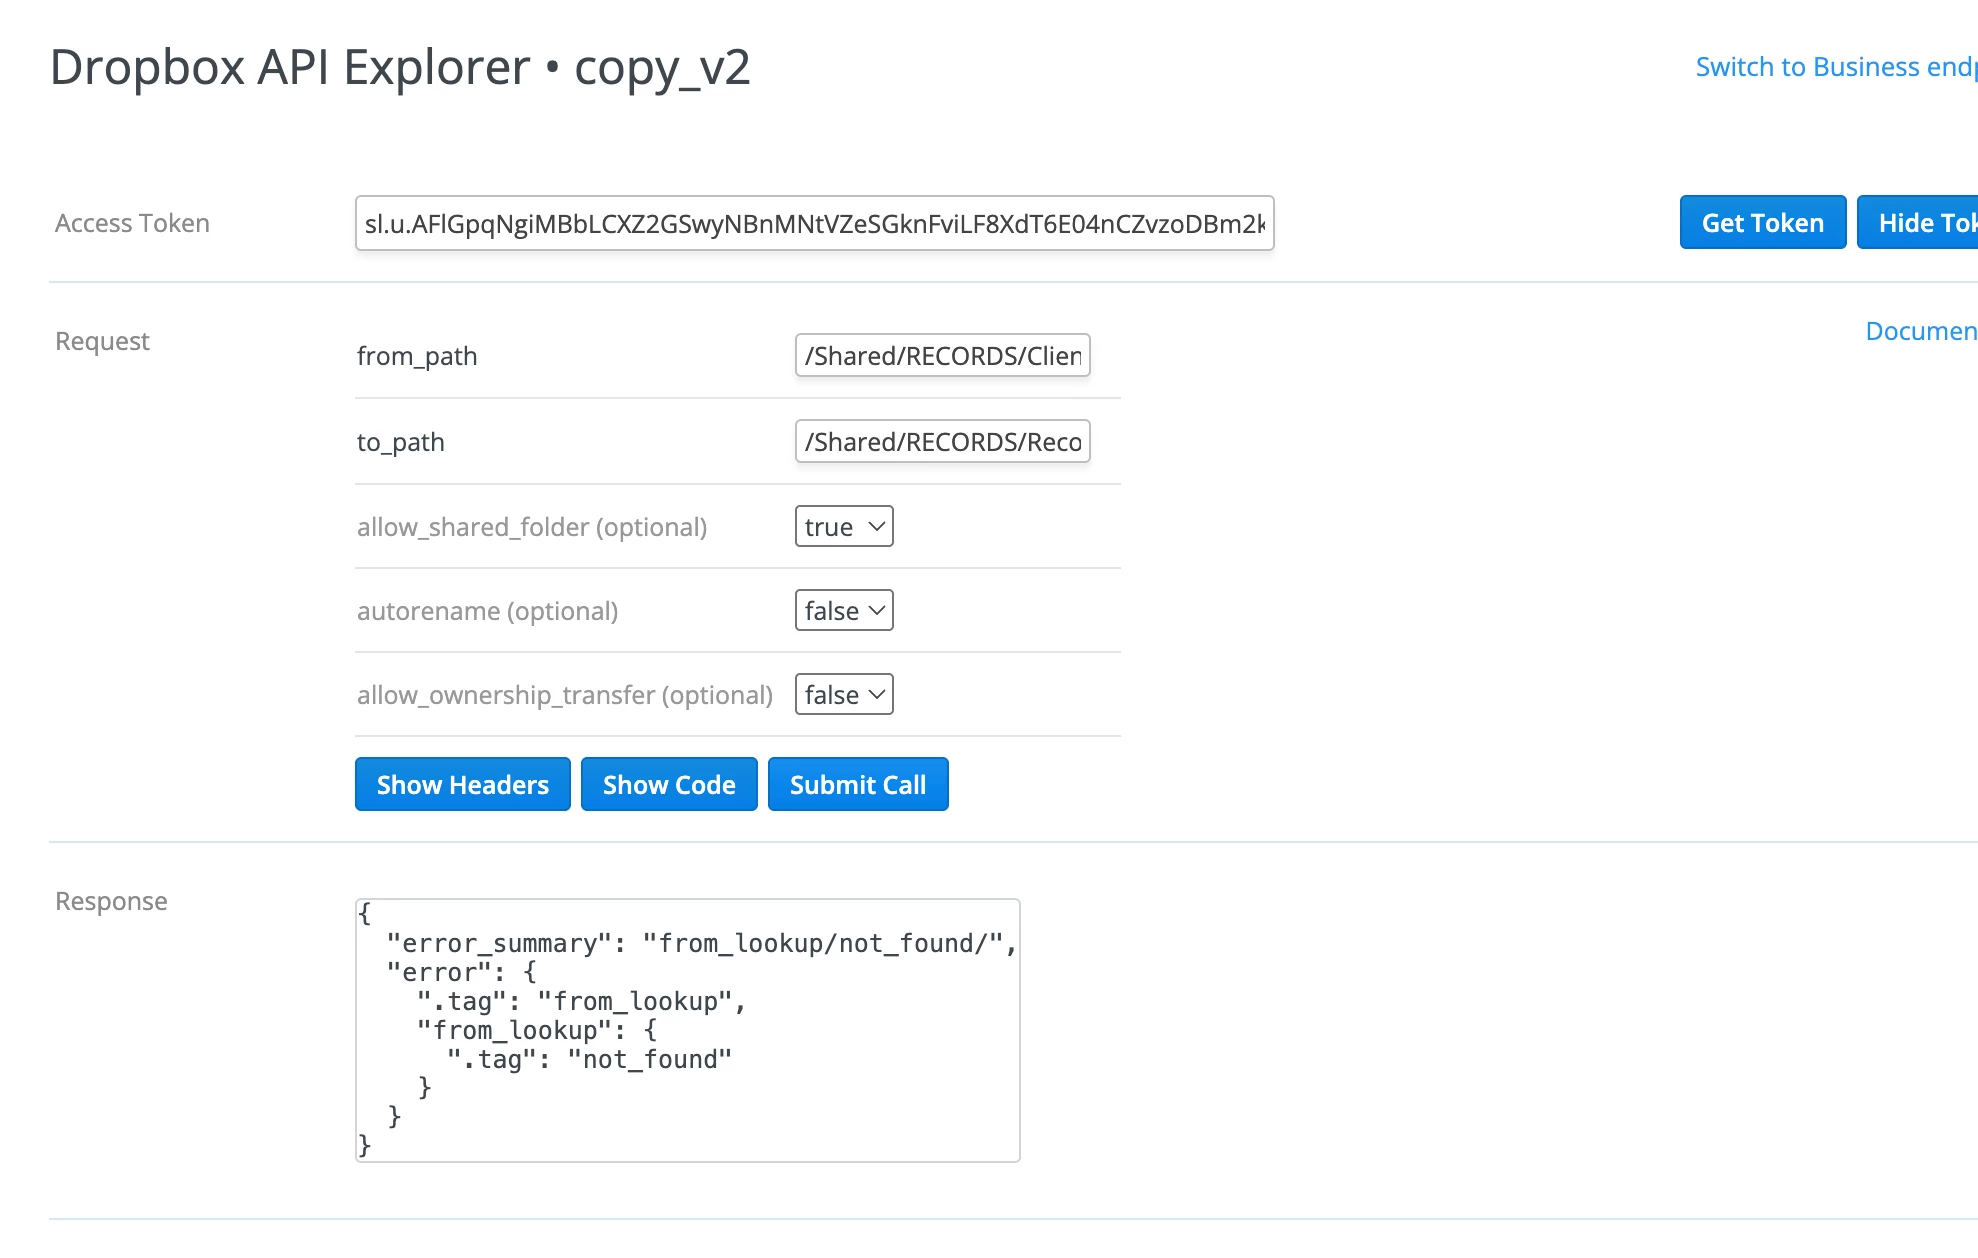The image size is (1978, 1258).
Task: Click the Get Token button
Action: [x=1762, y=223]
